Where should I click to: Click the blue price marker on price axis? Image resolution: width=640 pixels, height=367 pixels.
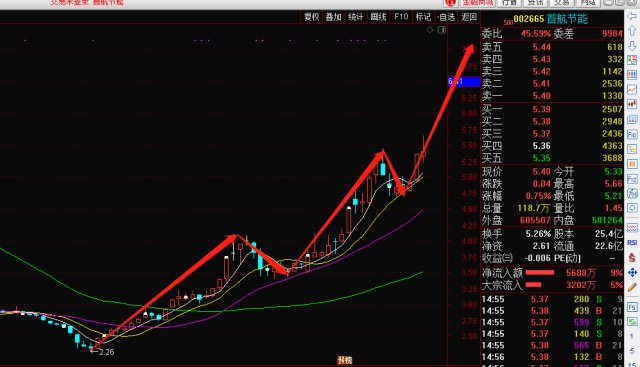tap(464, 82)
